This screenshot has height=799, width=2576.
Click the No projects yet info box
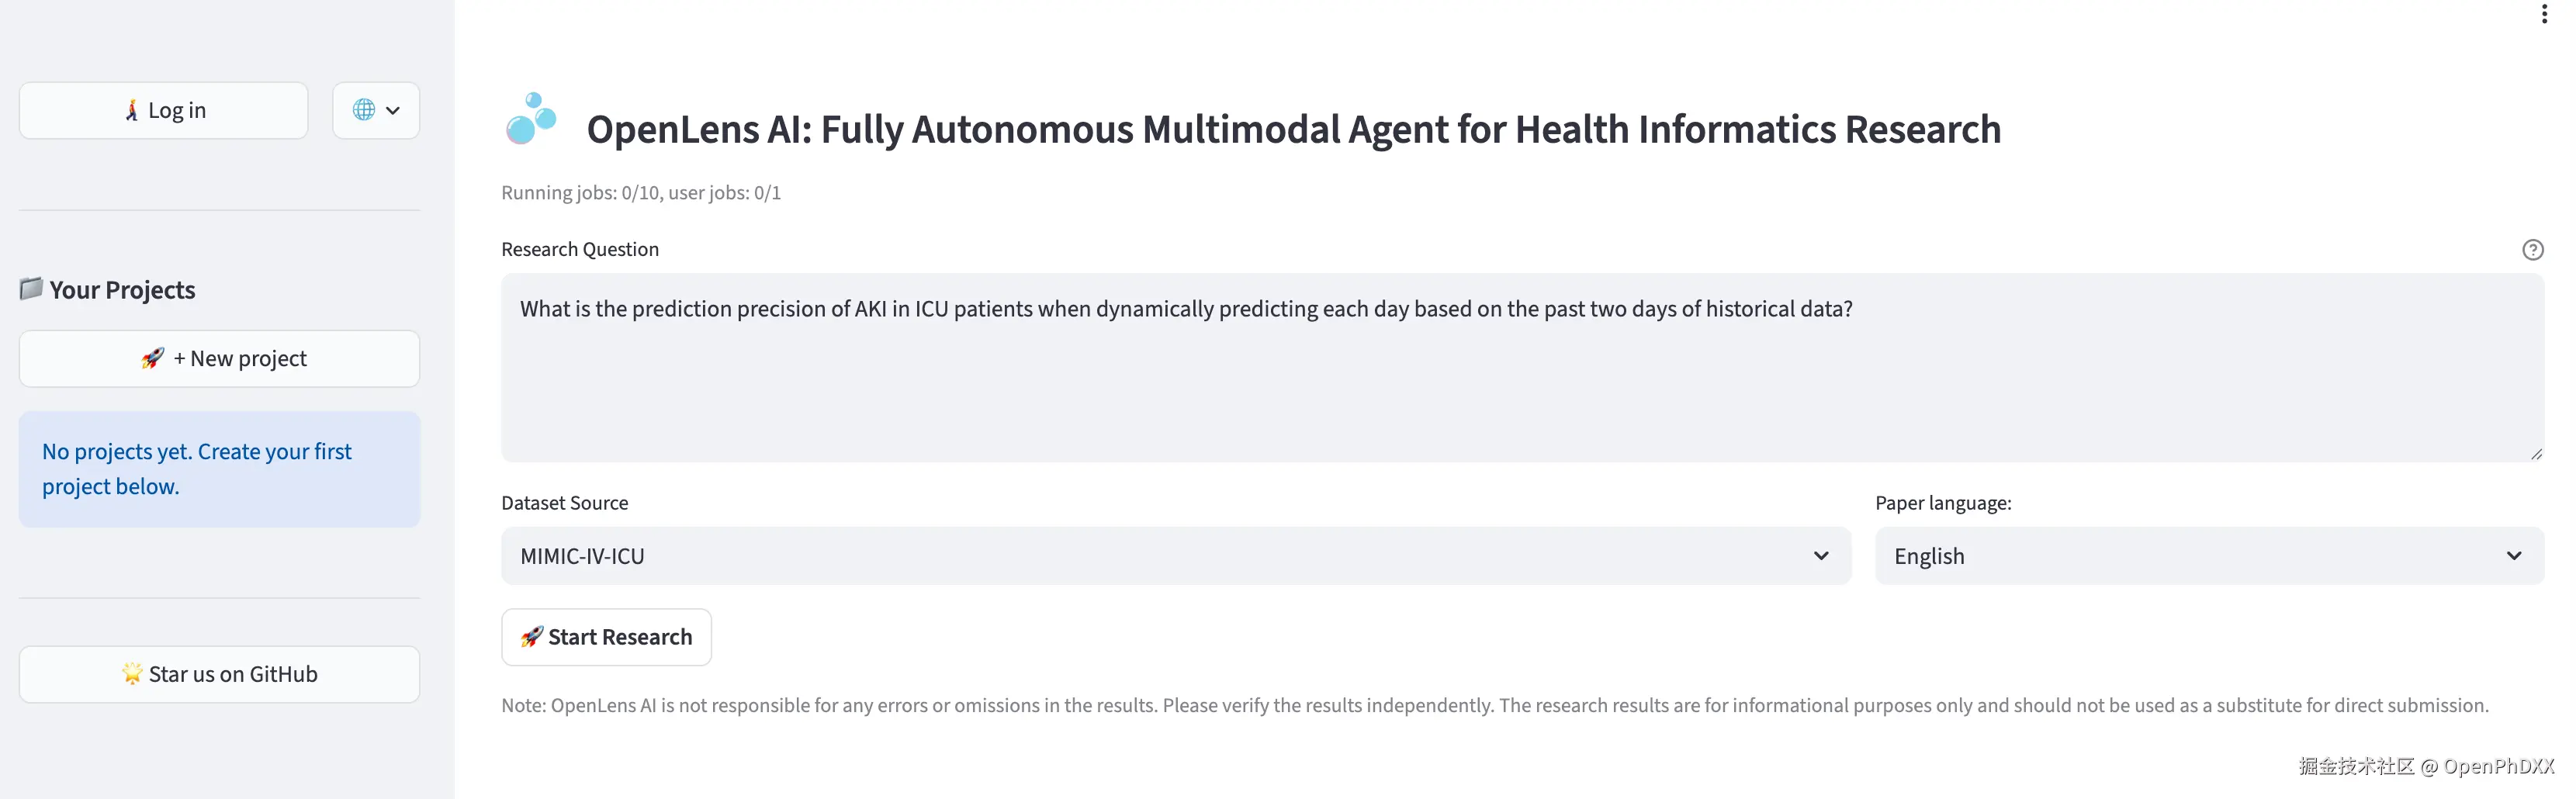(219, 469)
